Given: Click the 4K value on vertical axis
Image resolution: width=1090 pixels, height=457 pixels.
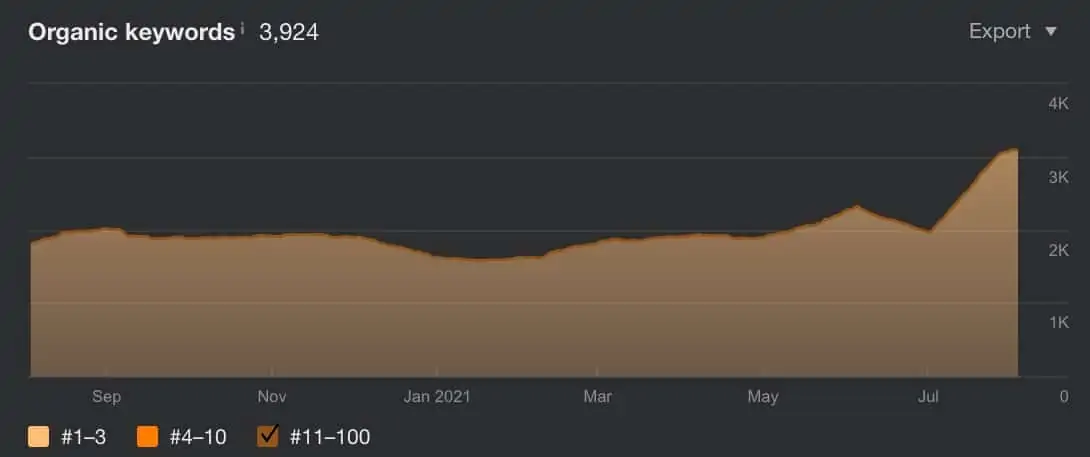Looking at the screenshot, I should (x=1058, y=104).
